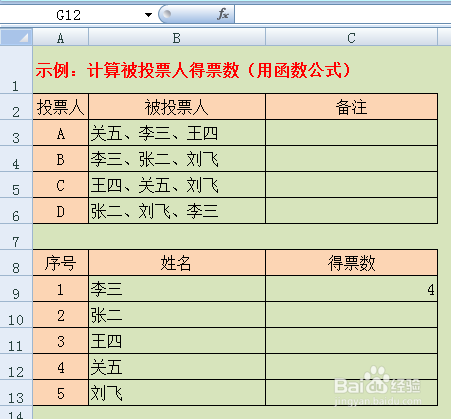
Task: Click serial number 4 in row 12
Action: click(x=60, y=367)
